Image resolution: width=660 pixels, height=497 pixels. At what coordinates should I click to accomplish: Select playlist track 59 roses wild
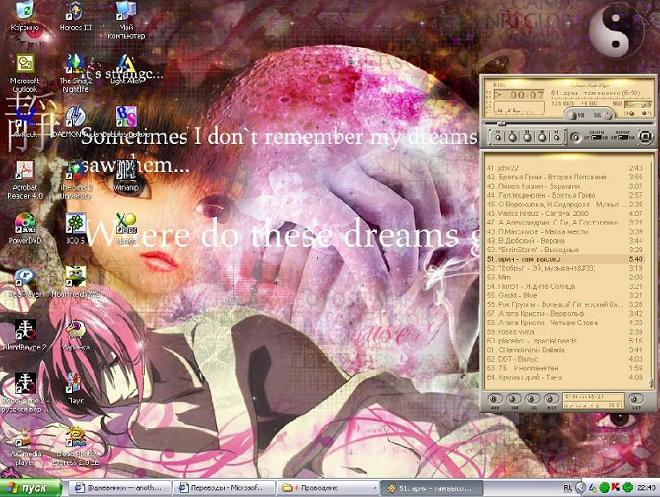pyautogui.click(x=564, y=332)
